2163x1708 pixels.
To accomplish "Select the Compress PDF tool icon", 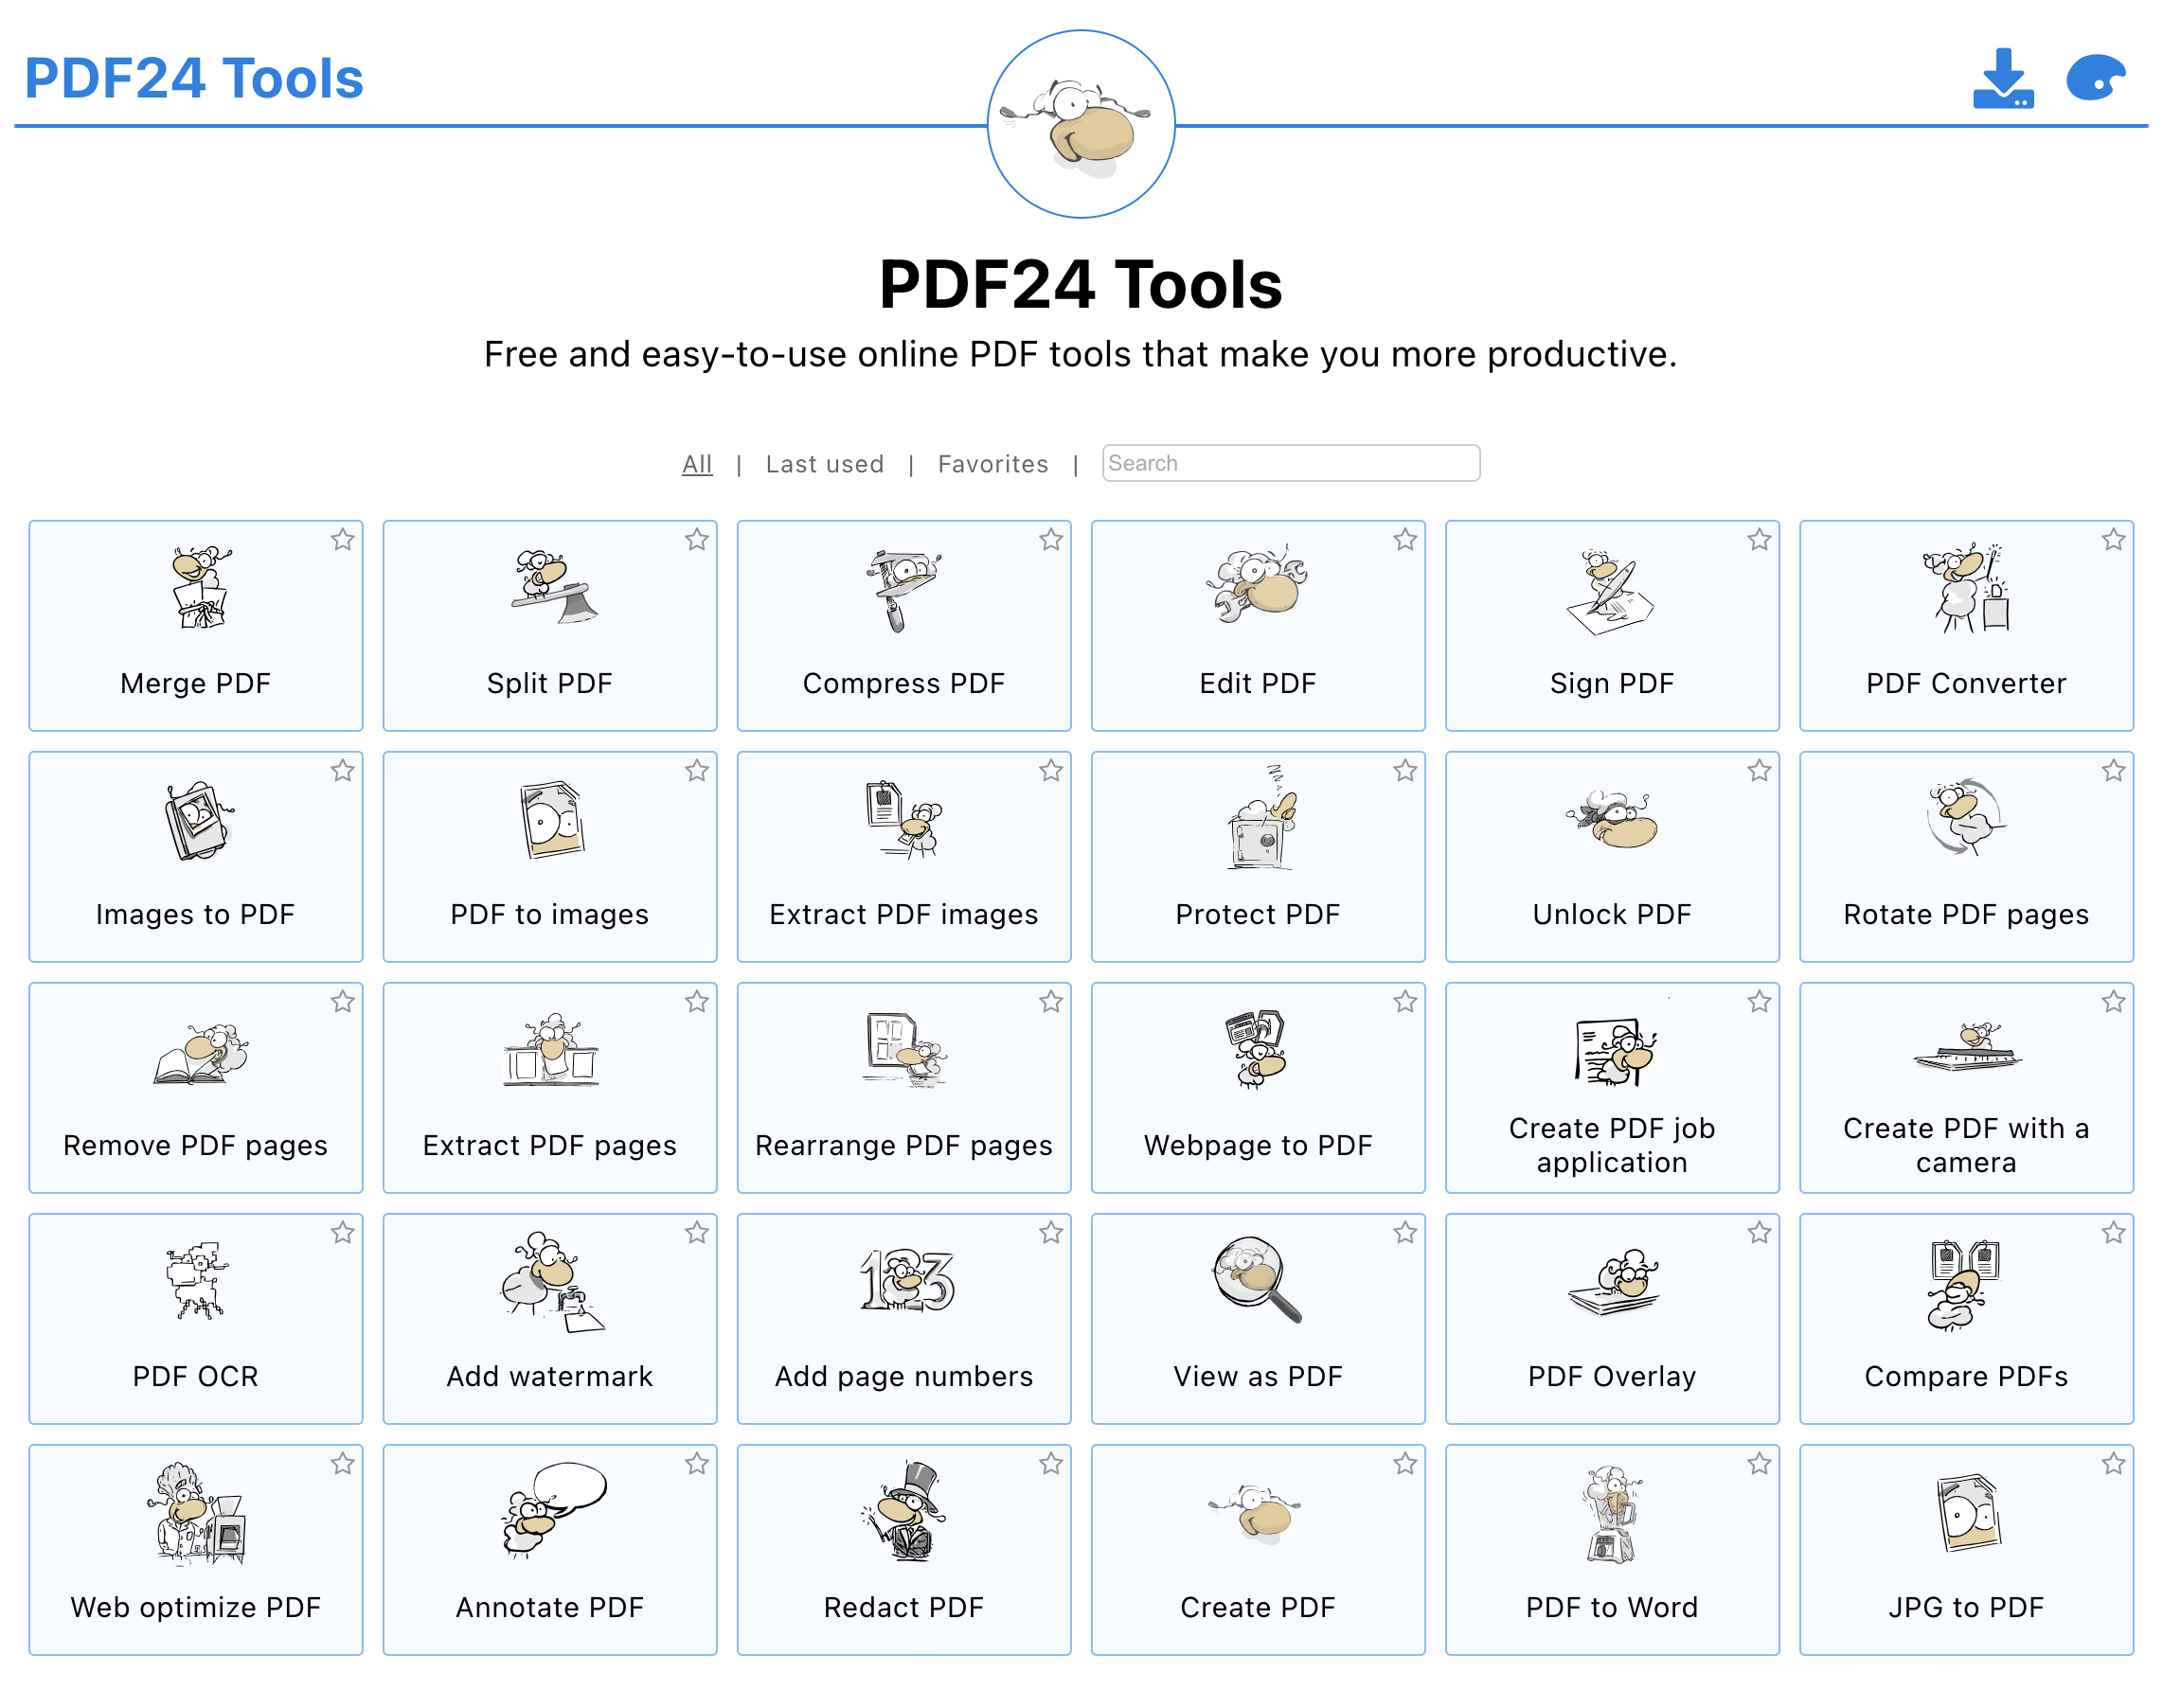I will point(903,590).
